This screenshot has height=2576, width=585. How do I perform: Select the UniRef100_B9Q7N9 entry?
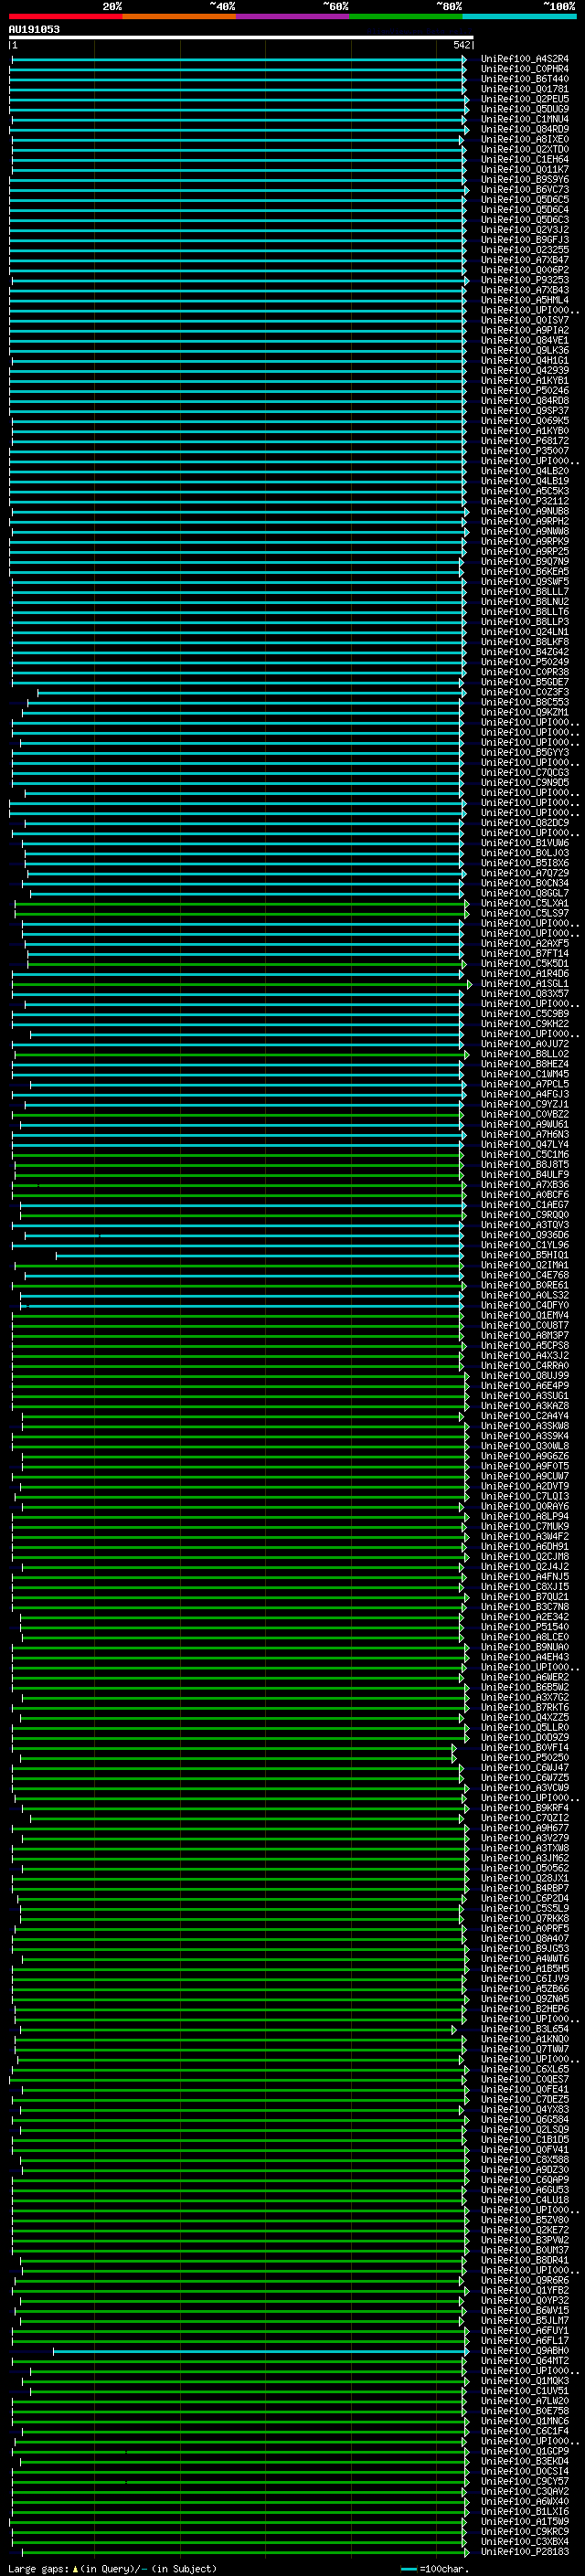click(524, 561)
